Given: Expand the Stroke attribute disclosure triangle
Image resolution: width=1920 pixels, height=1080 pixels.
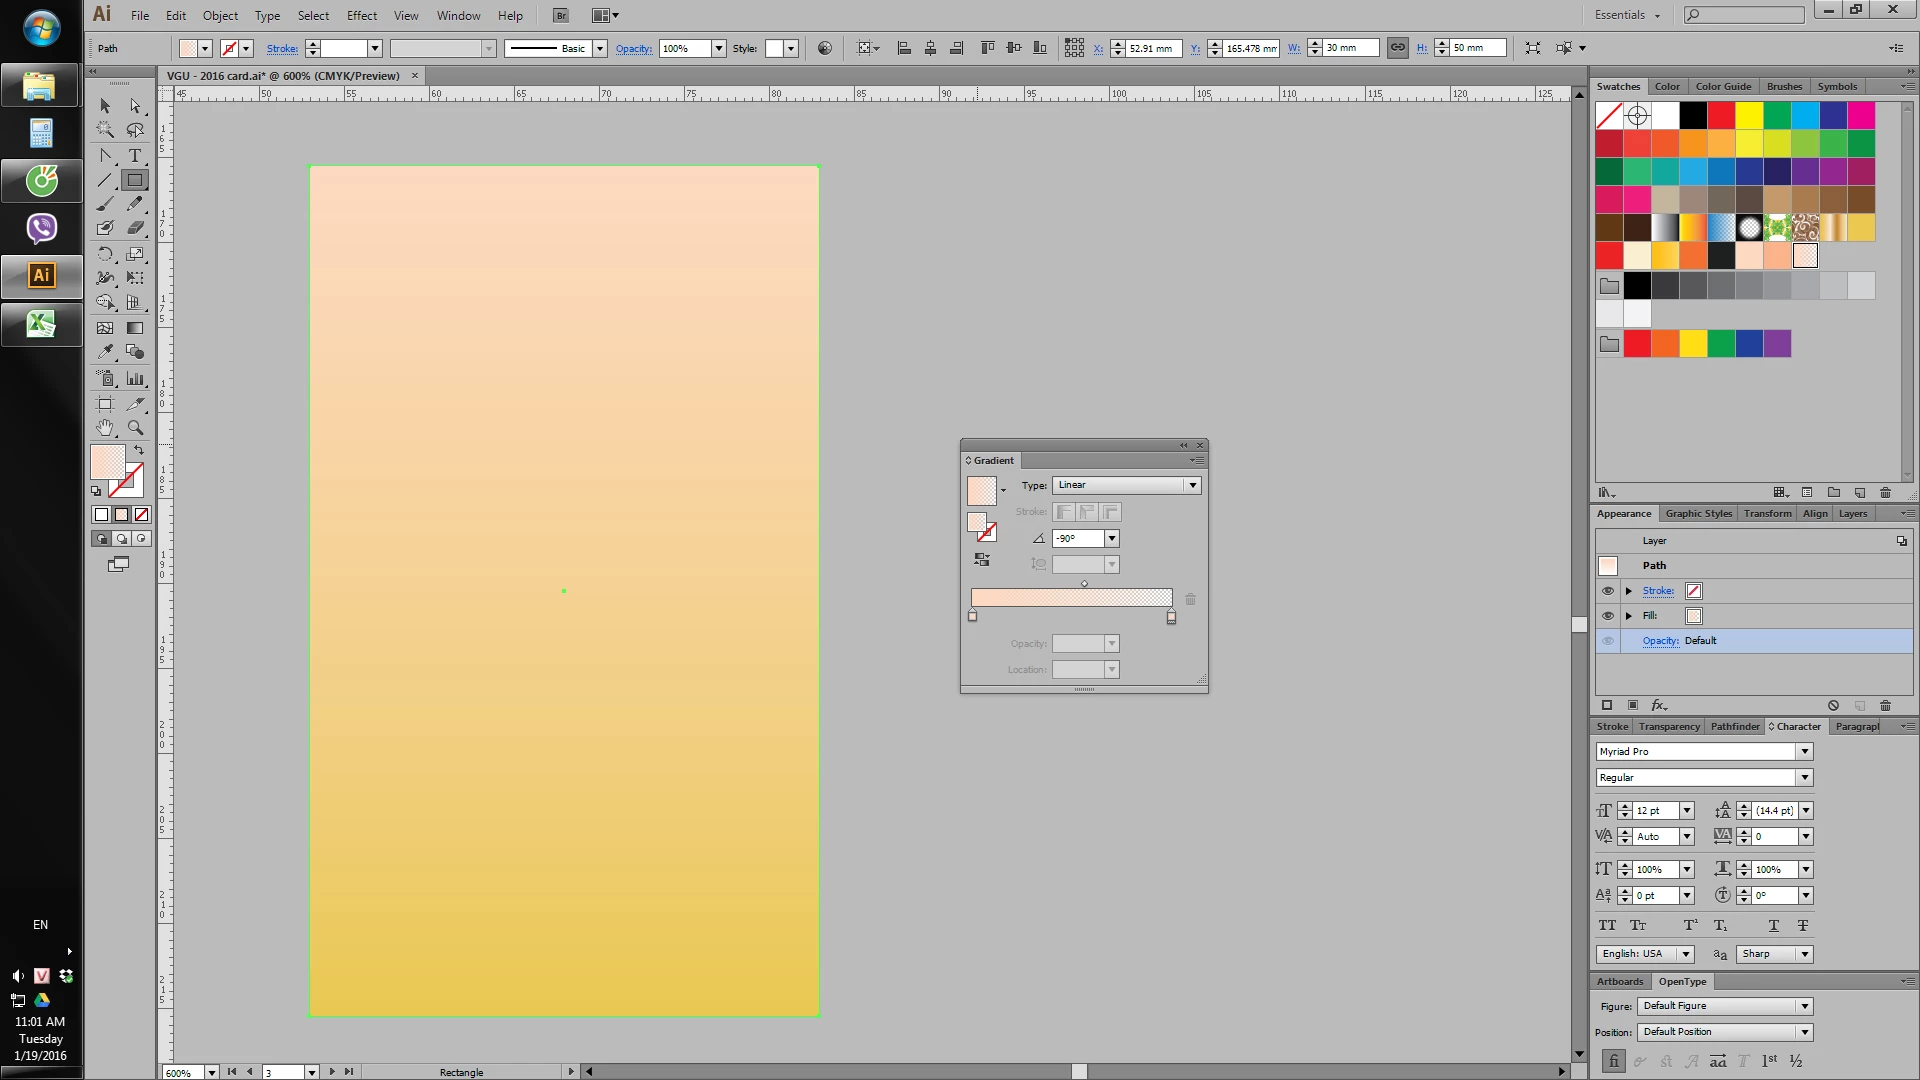Looking at the screenshot, I should click(x=1629, y=591).
